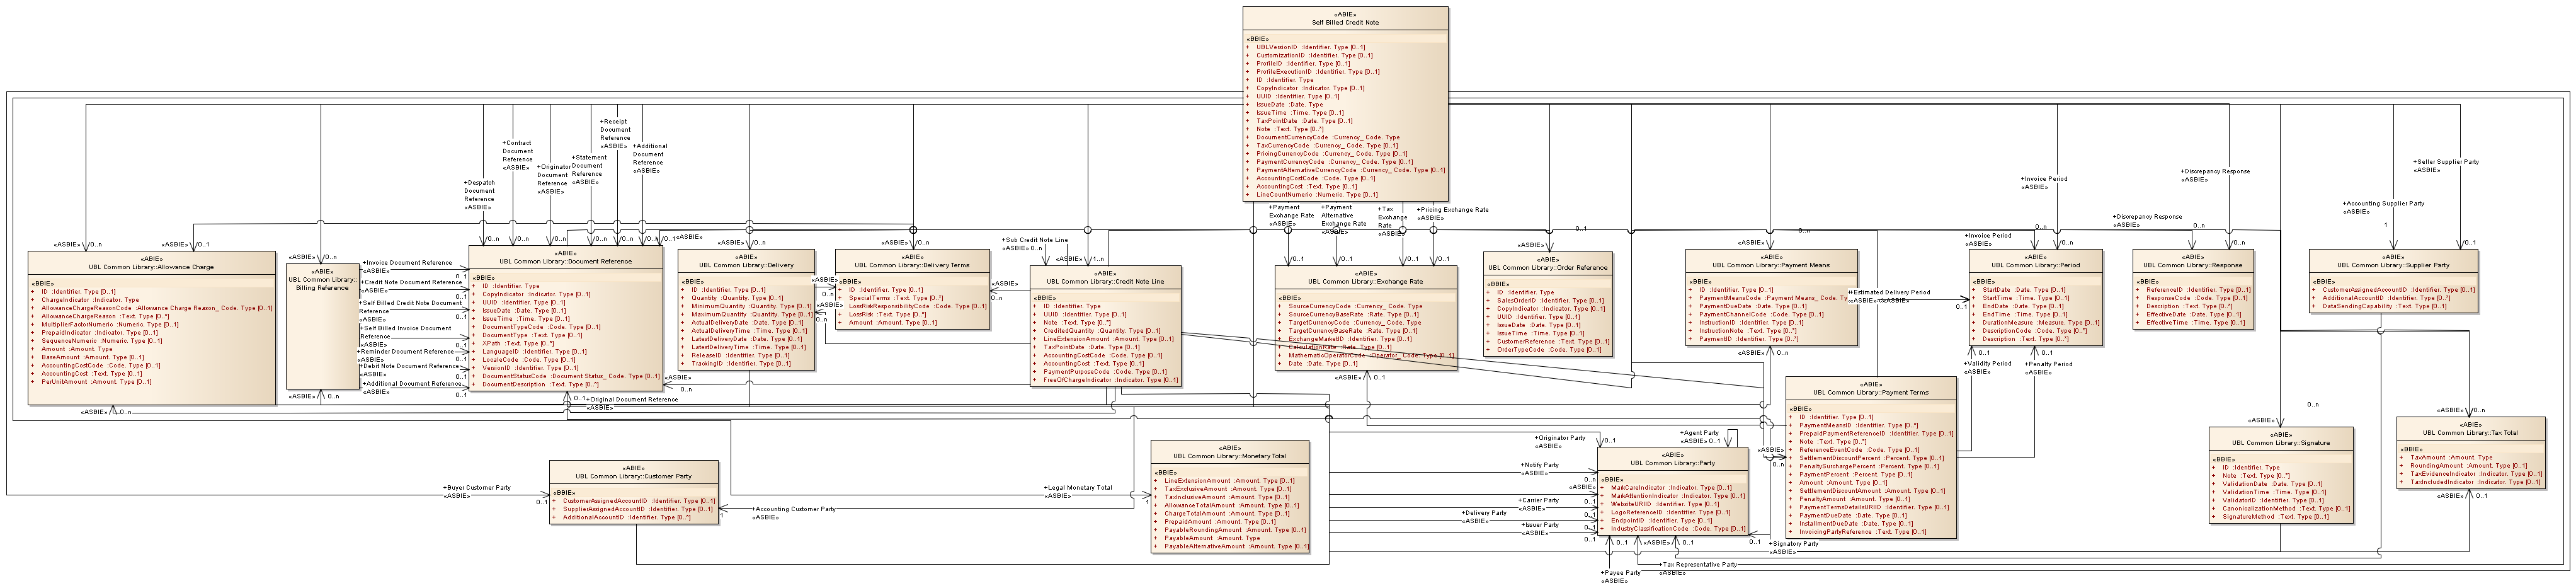Click the Delivery Terms class title

tap(912, 265)
